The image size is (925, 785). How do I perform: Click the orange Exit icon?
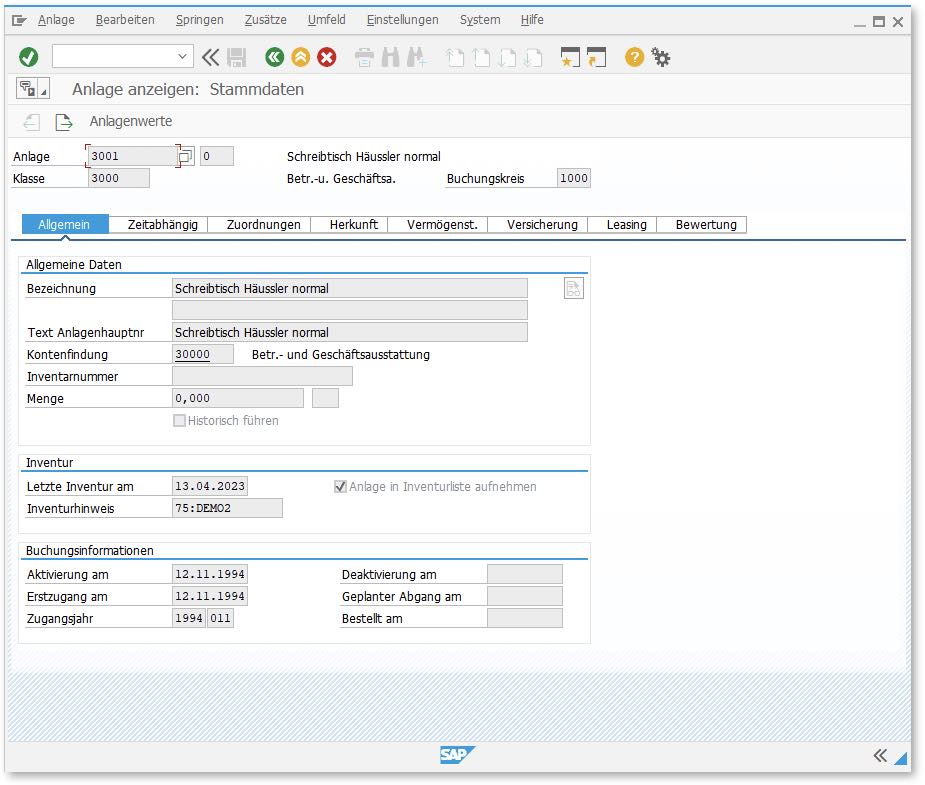[300, 57]
